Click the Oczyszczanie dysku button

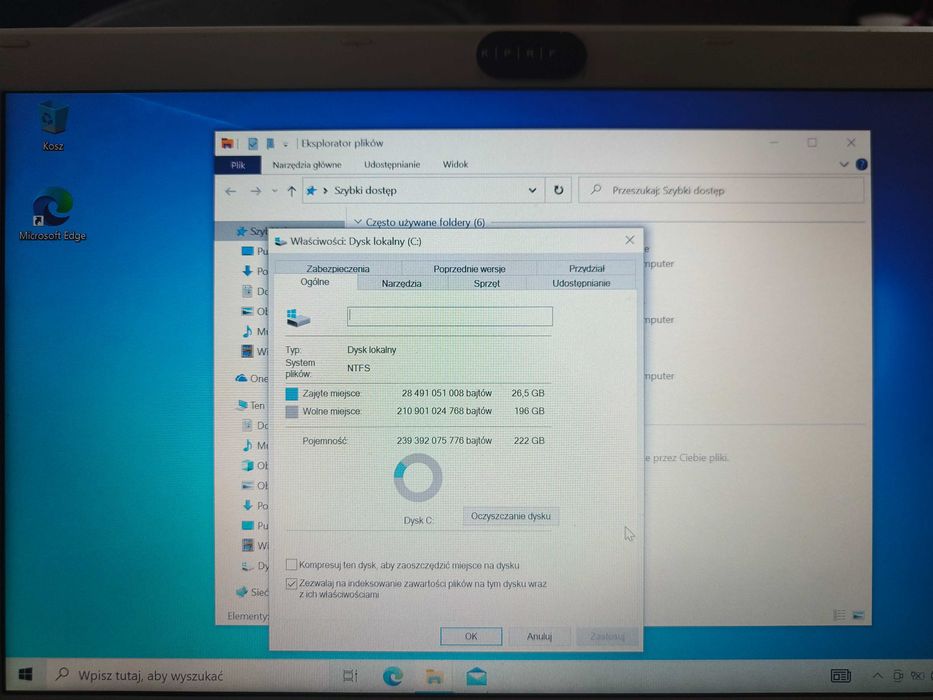[x=511, y=516]
